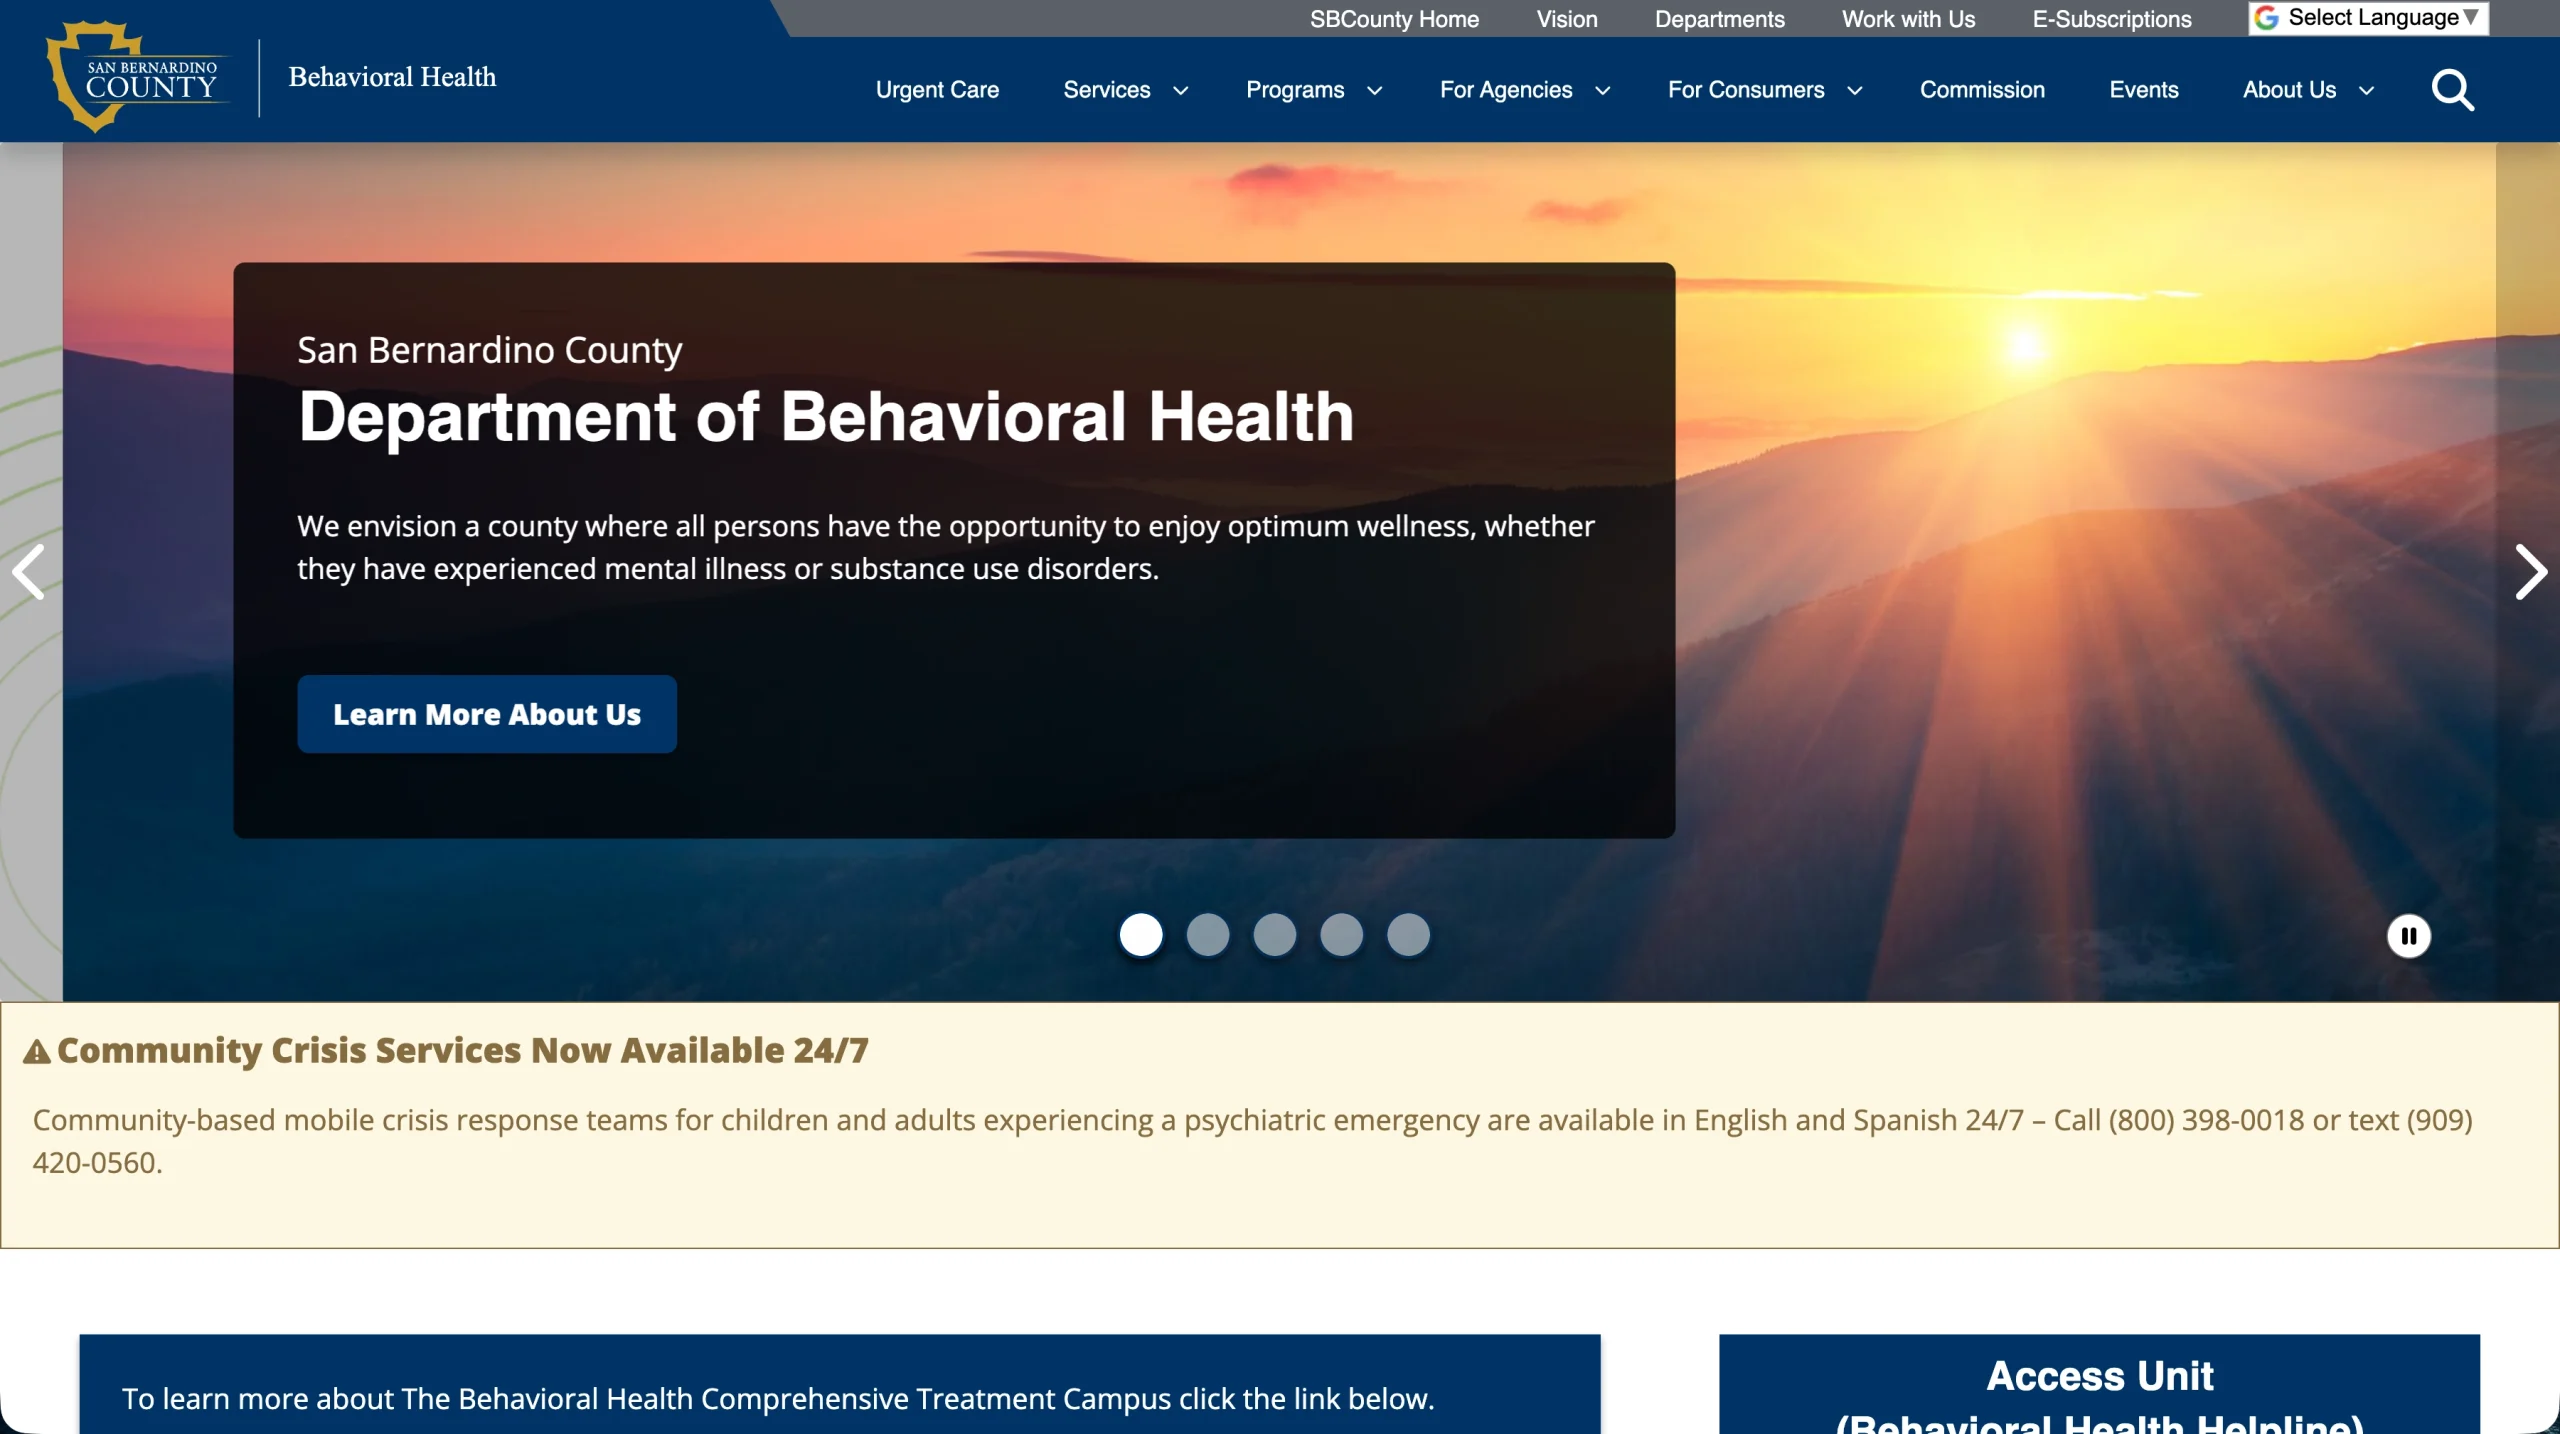
Task: Open the Vision link
Action: coord(1567,19)
